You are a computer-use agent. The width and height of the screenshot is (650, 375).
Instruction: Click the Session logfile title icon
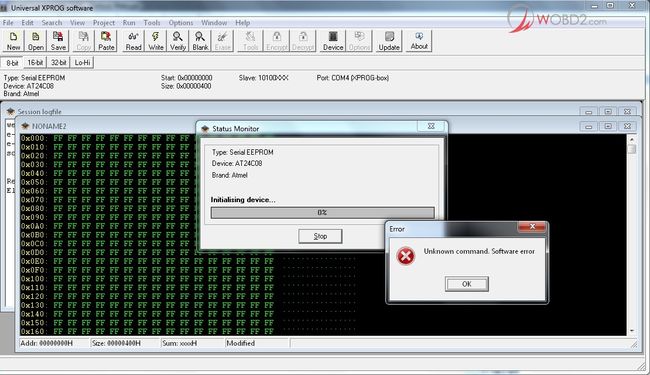coord(11,111)
